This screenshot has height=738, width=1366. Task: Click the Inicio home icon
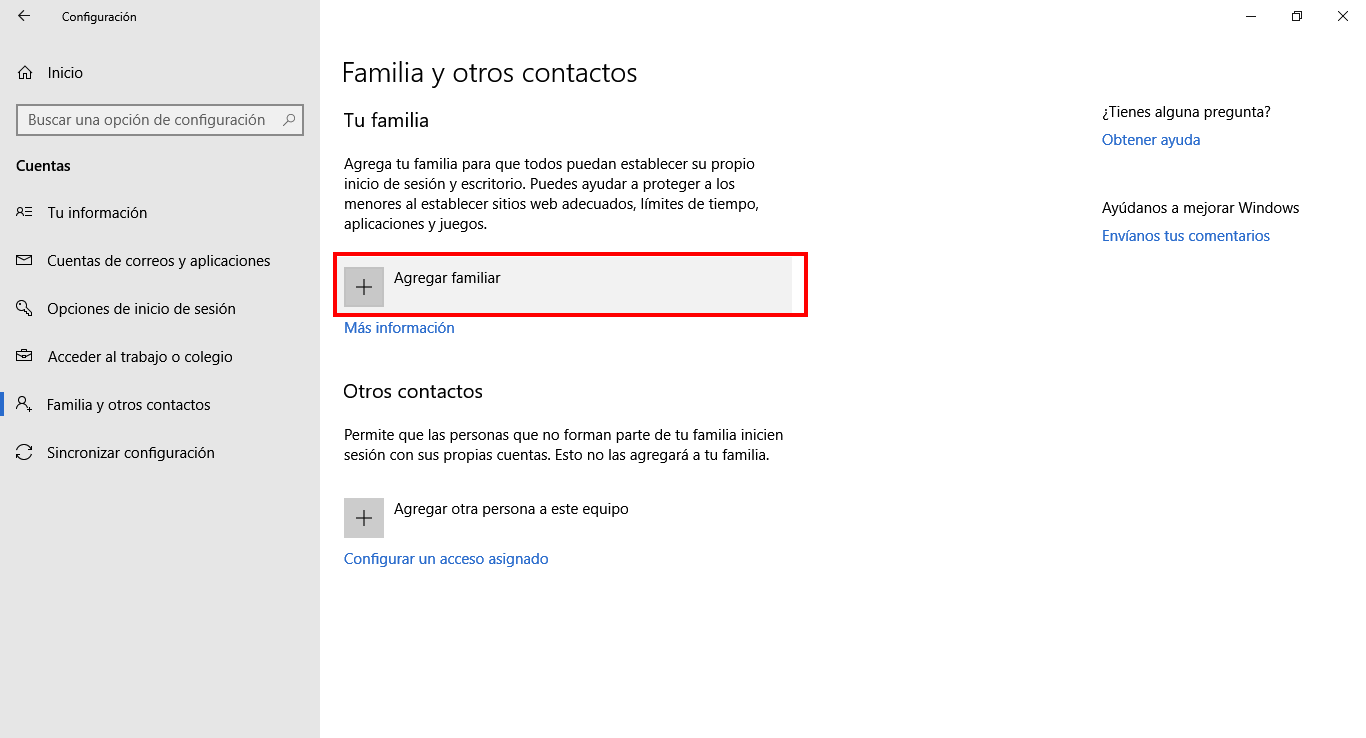coord(25,73)
